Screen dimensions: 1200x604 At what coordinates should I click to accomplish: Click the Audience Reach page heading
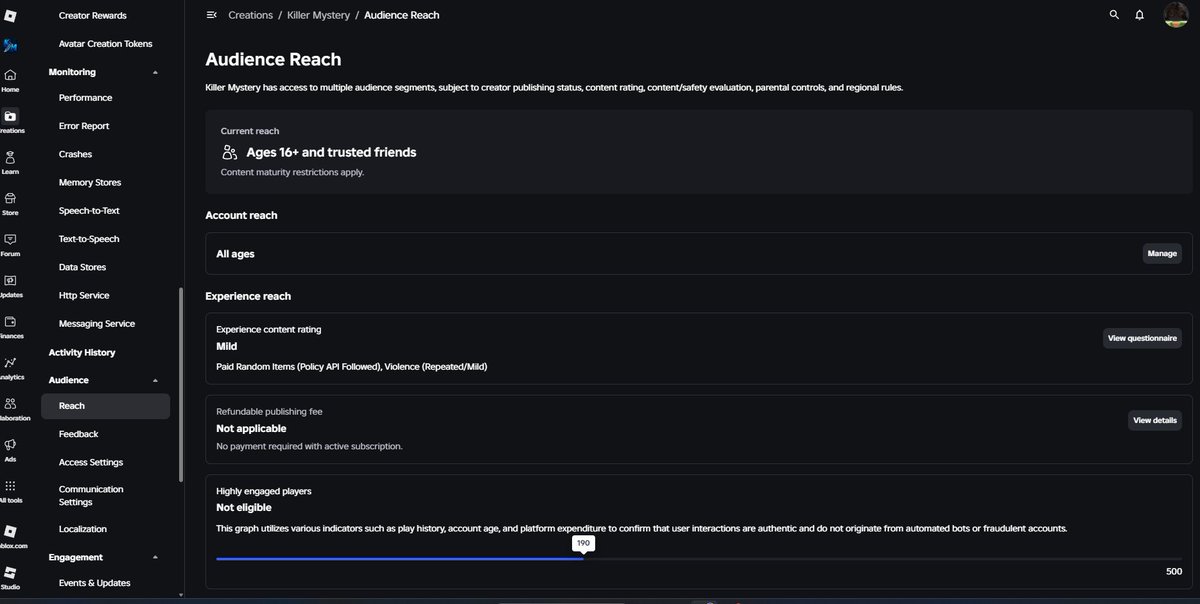click(273, 60)
